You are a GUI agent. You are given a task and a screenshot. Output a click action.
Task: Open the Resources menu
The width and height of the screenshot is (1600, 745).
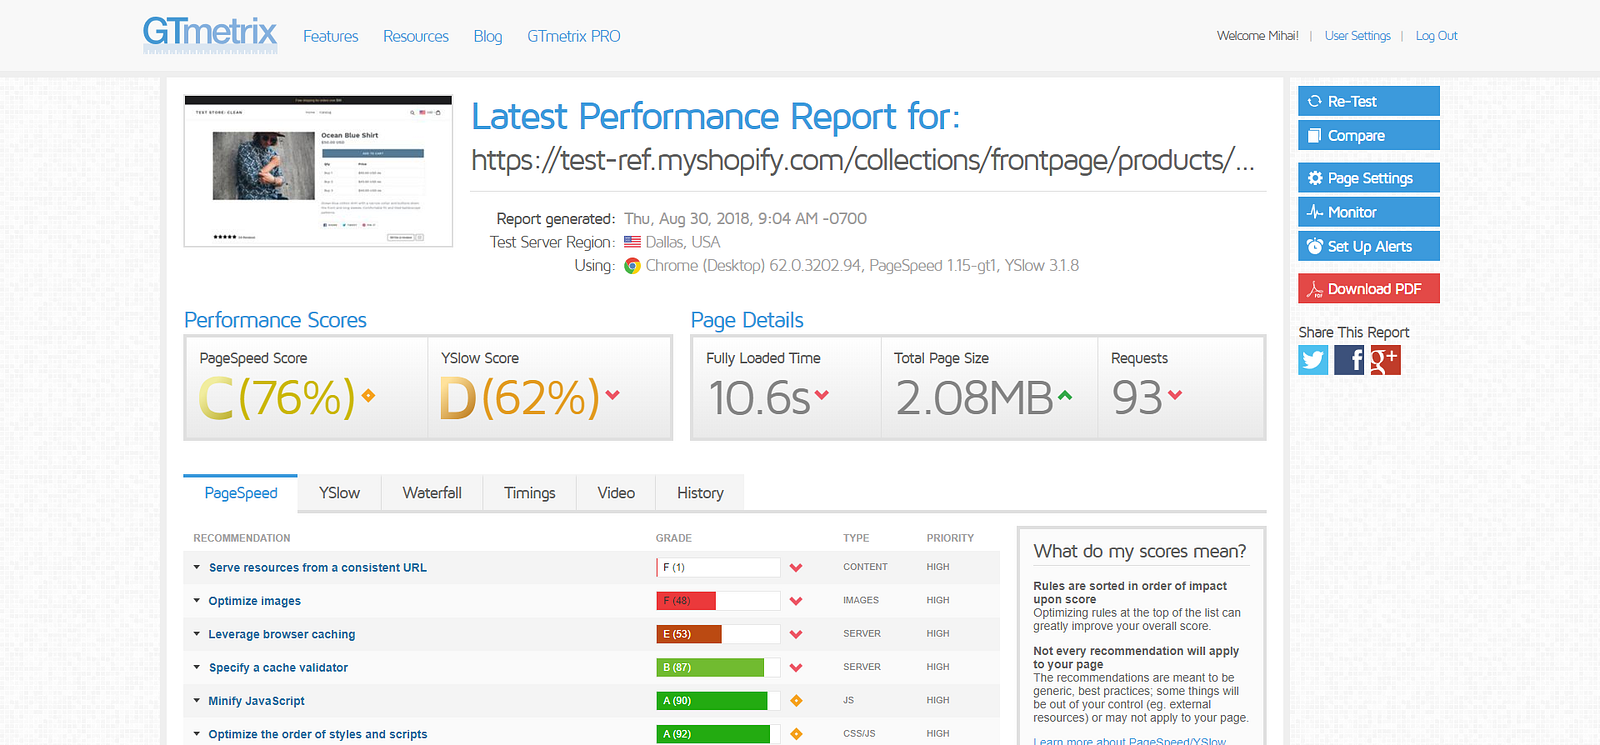point(416,36)
